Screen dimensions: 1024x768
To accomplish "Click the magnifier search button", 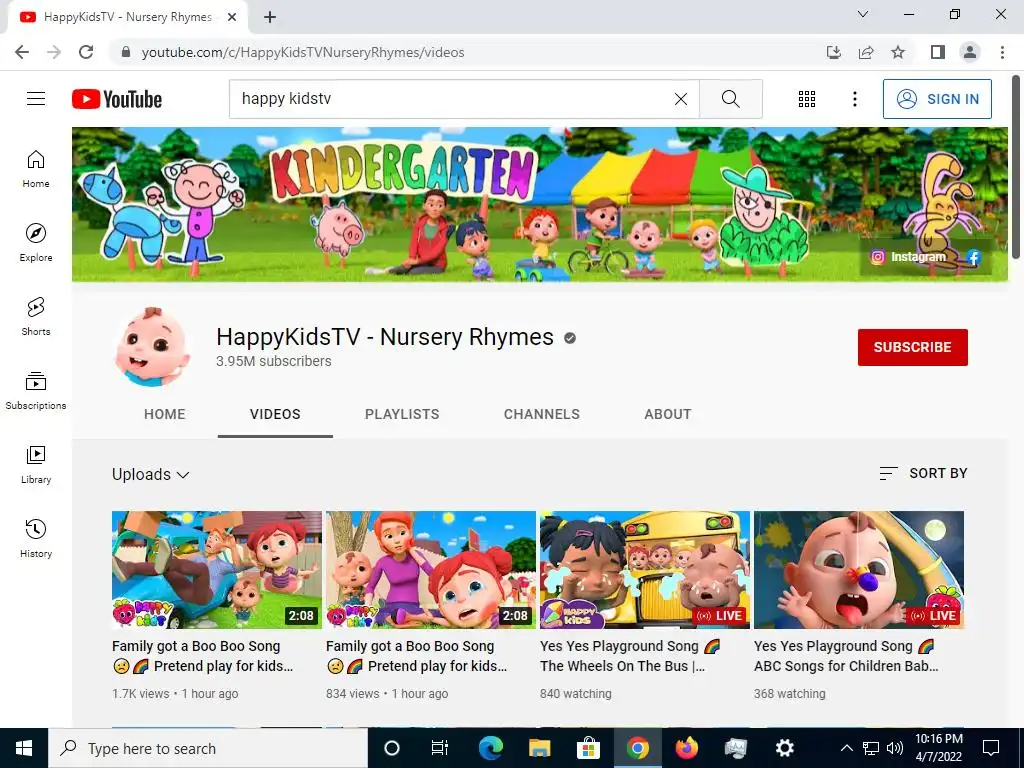I will click(x=731, y=99).
